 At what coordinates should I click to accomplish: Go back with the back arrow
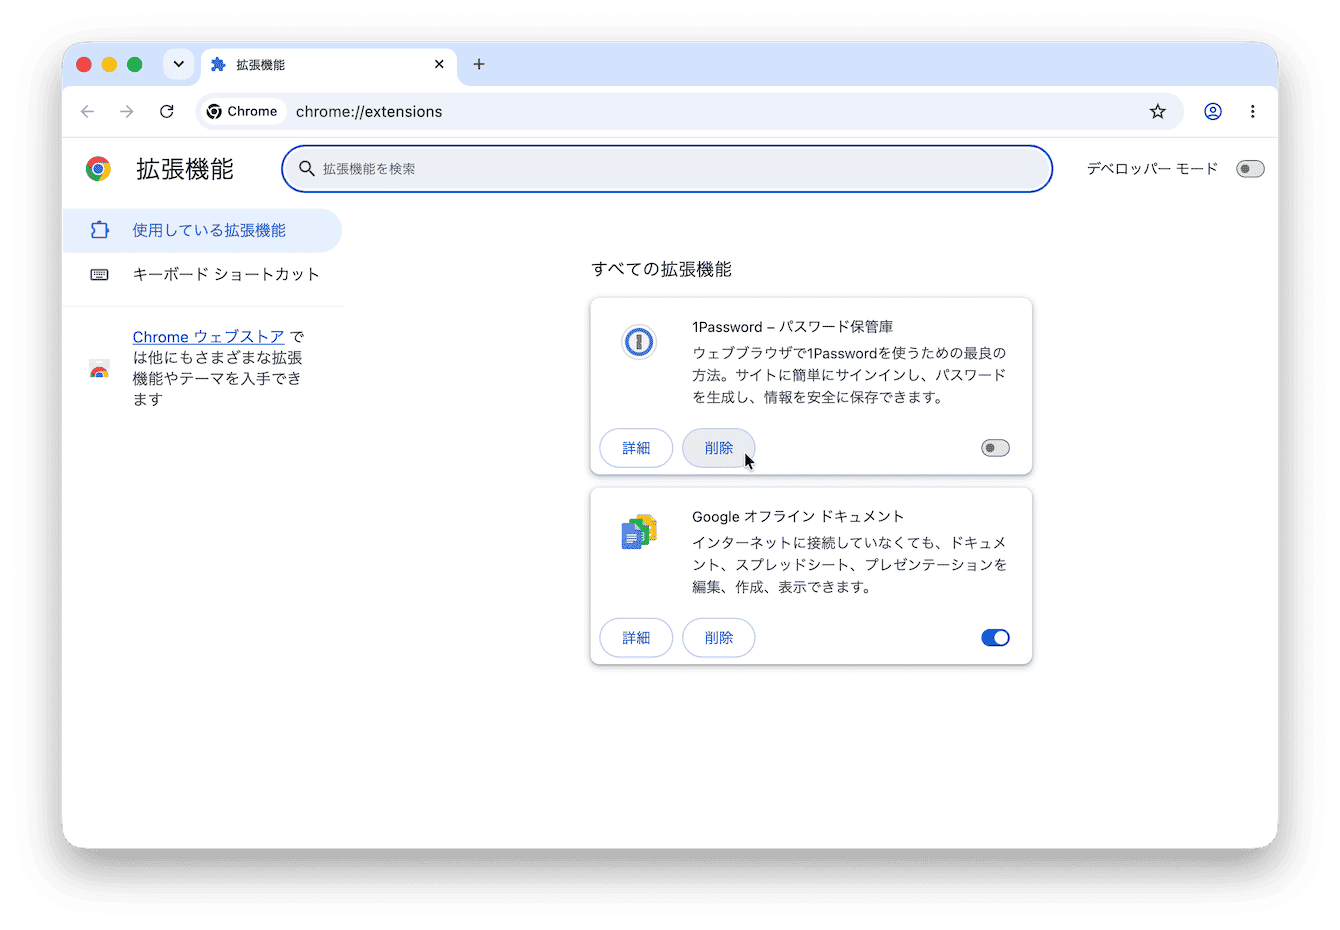[x=87, y=111]
